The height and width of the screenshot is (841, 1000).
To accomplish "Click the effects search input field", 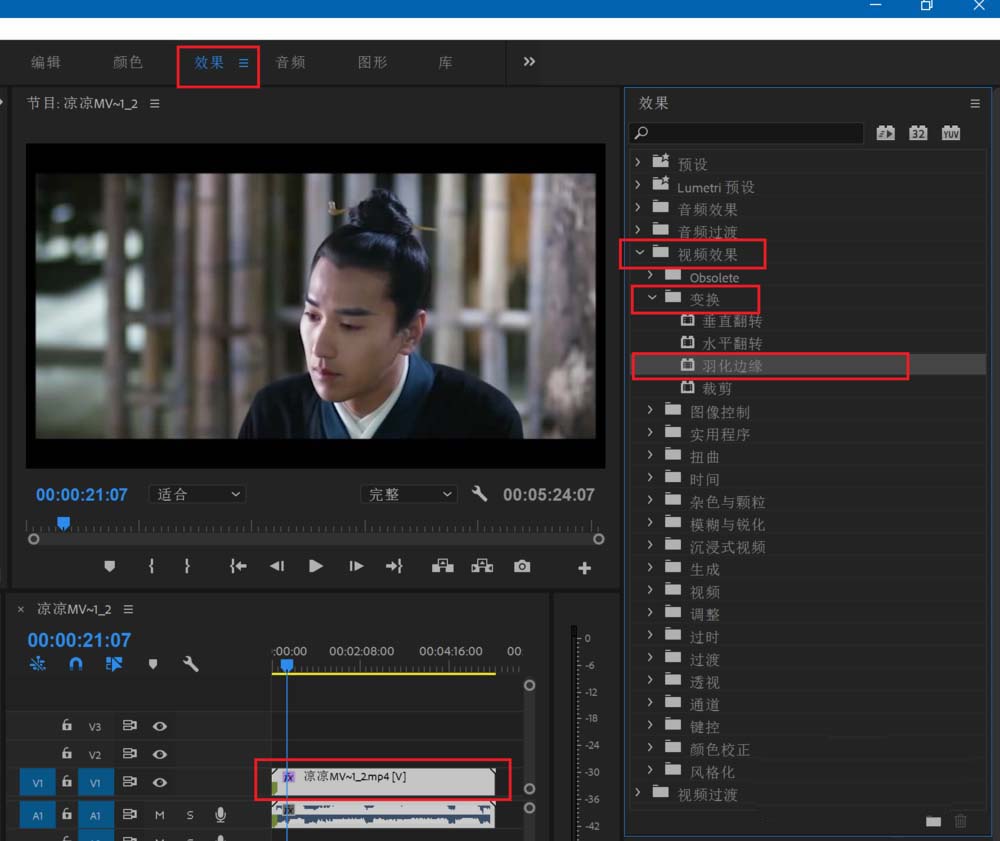I will tap(745, 132).
